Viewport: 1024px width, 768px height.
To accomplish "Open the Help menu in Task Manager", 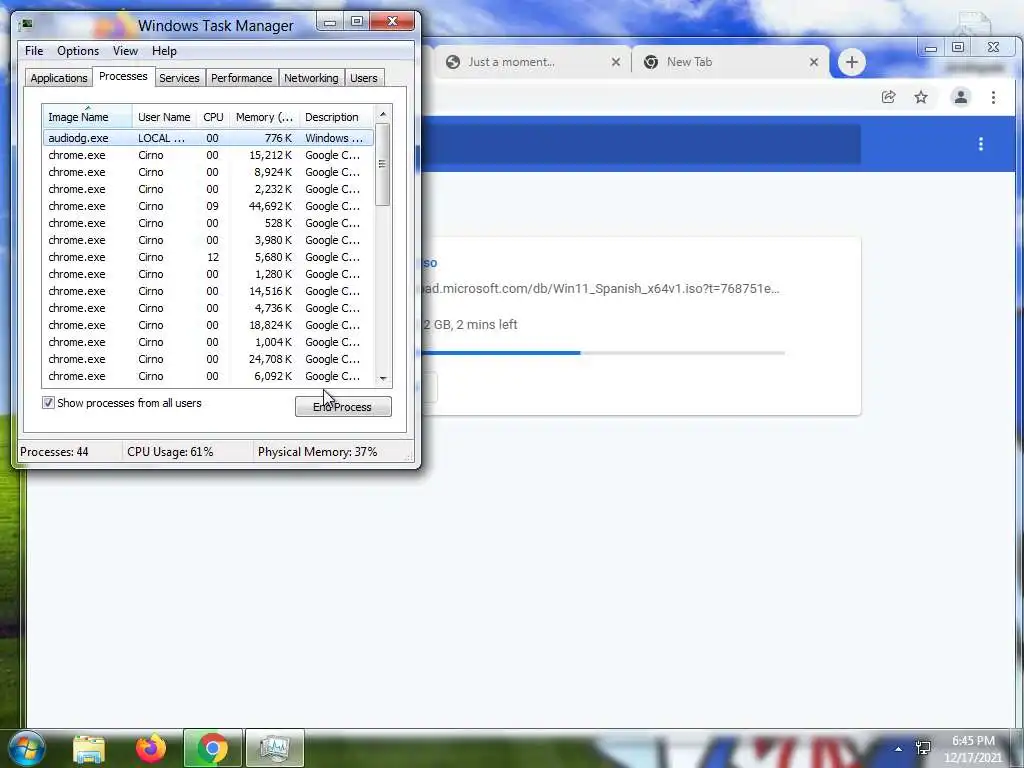I will point(164,51).
